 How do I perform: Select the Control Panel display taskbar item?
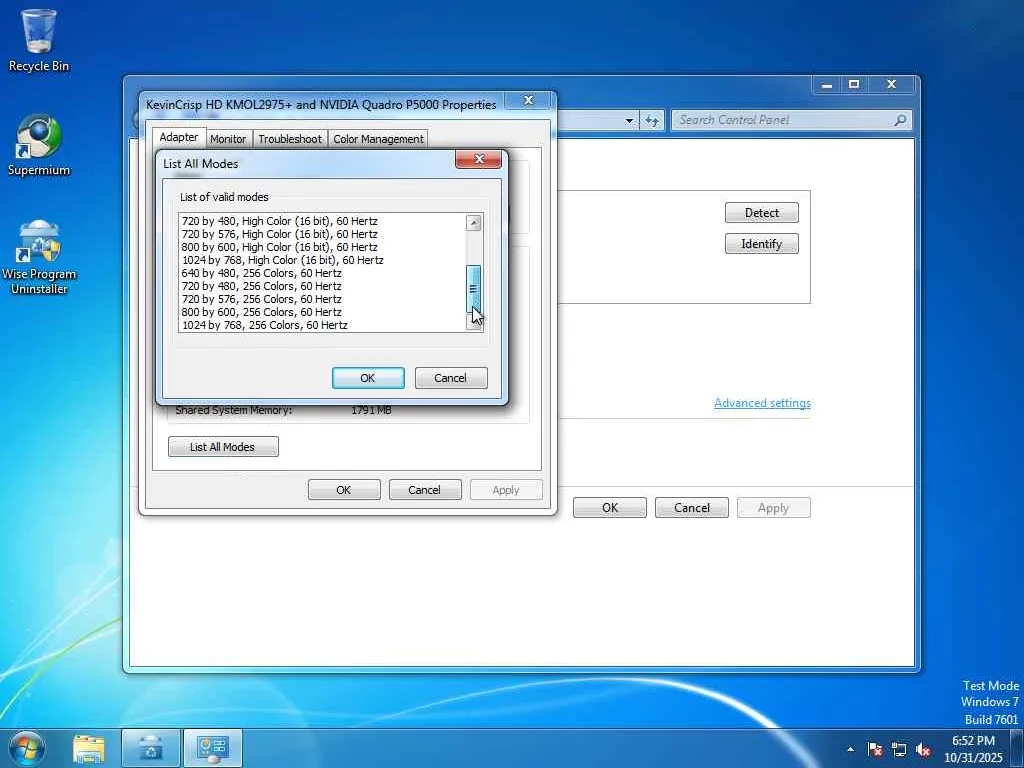point(212,748)
